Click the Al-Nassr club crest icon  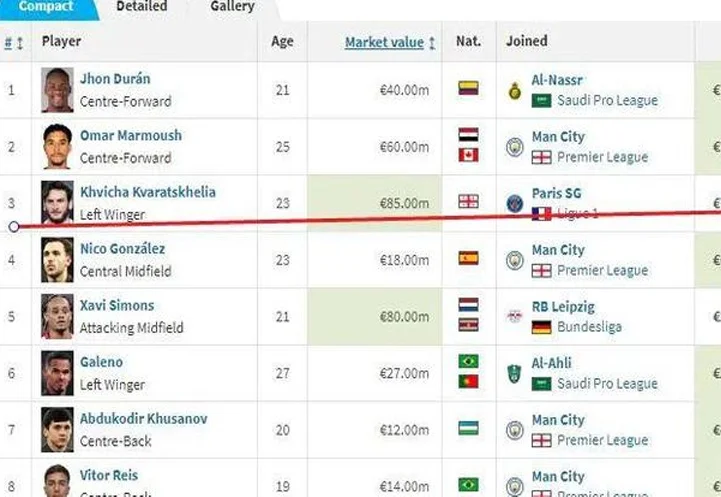point(515,90)
